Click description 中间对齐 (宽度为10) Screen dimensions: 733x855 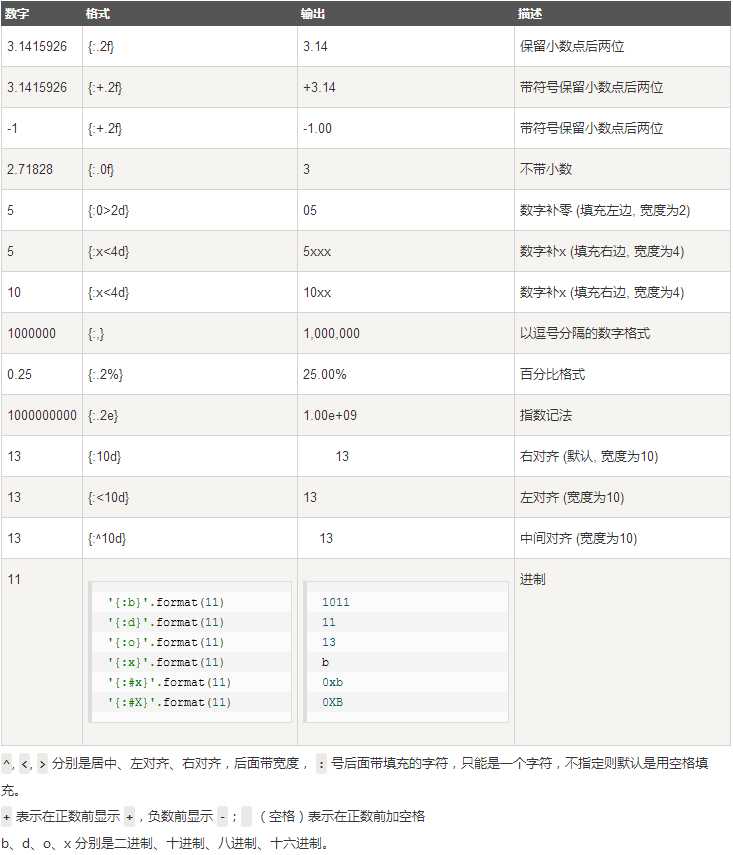point(579,539)
